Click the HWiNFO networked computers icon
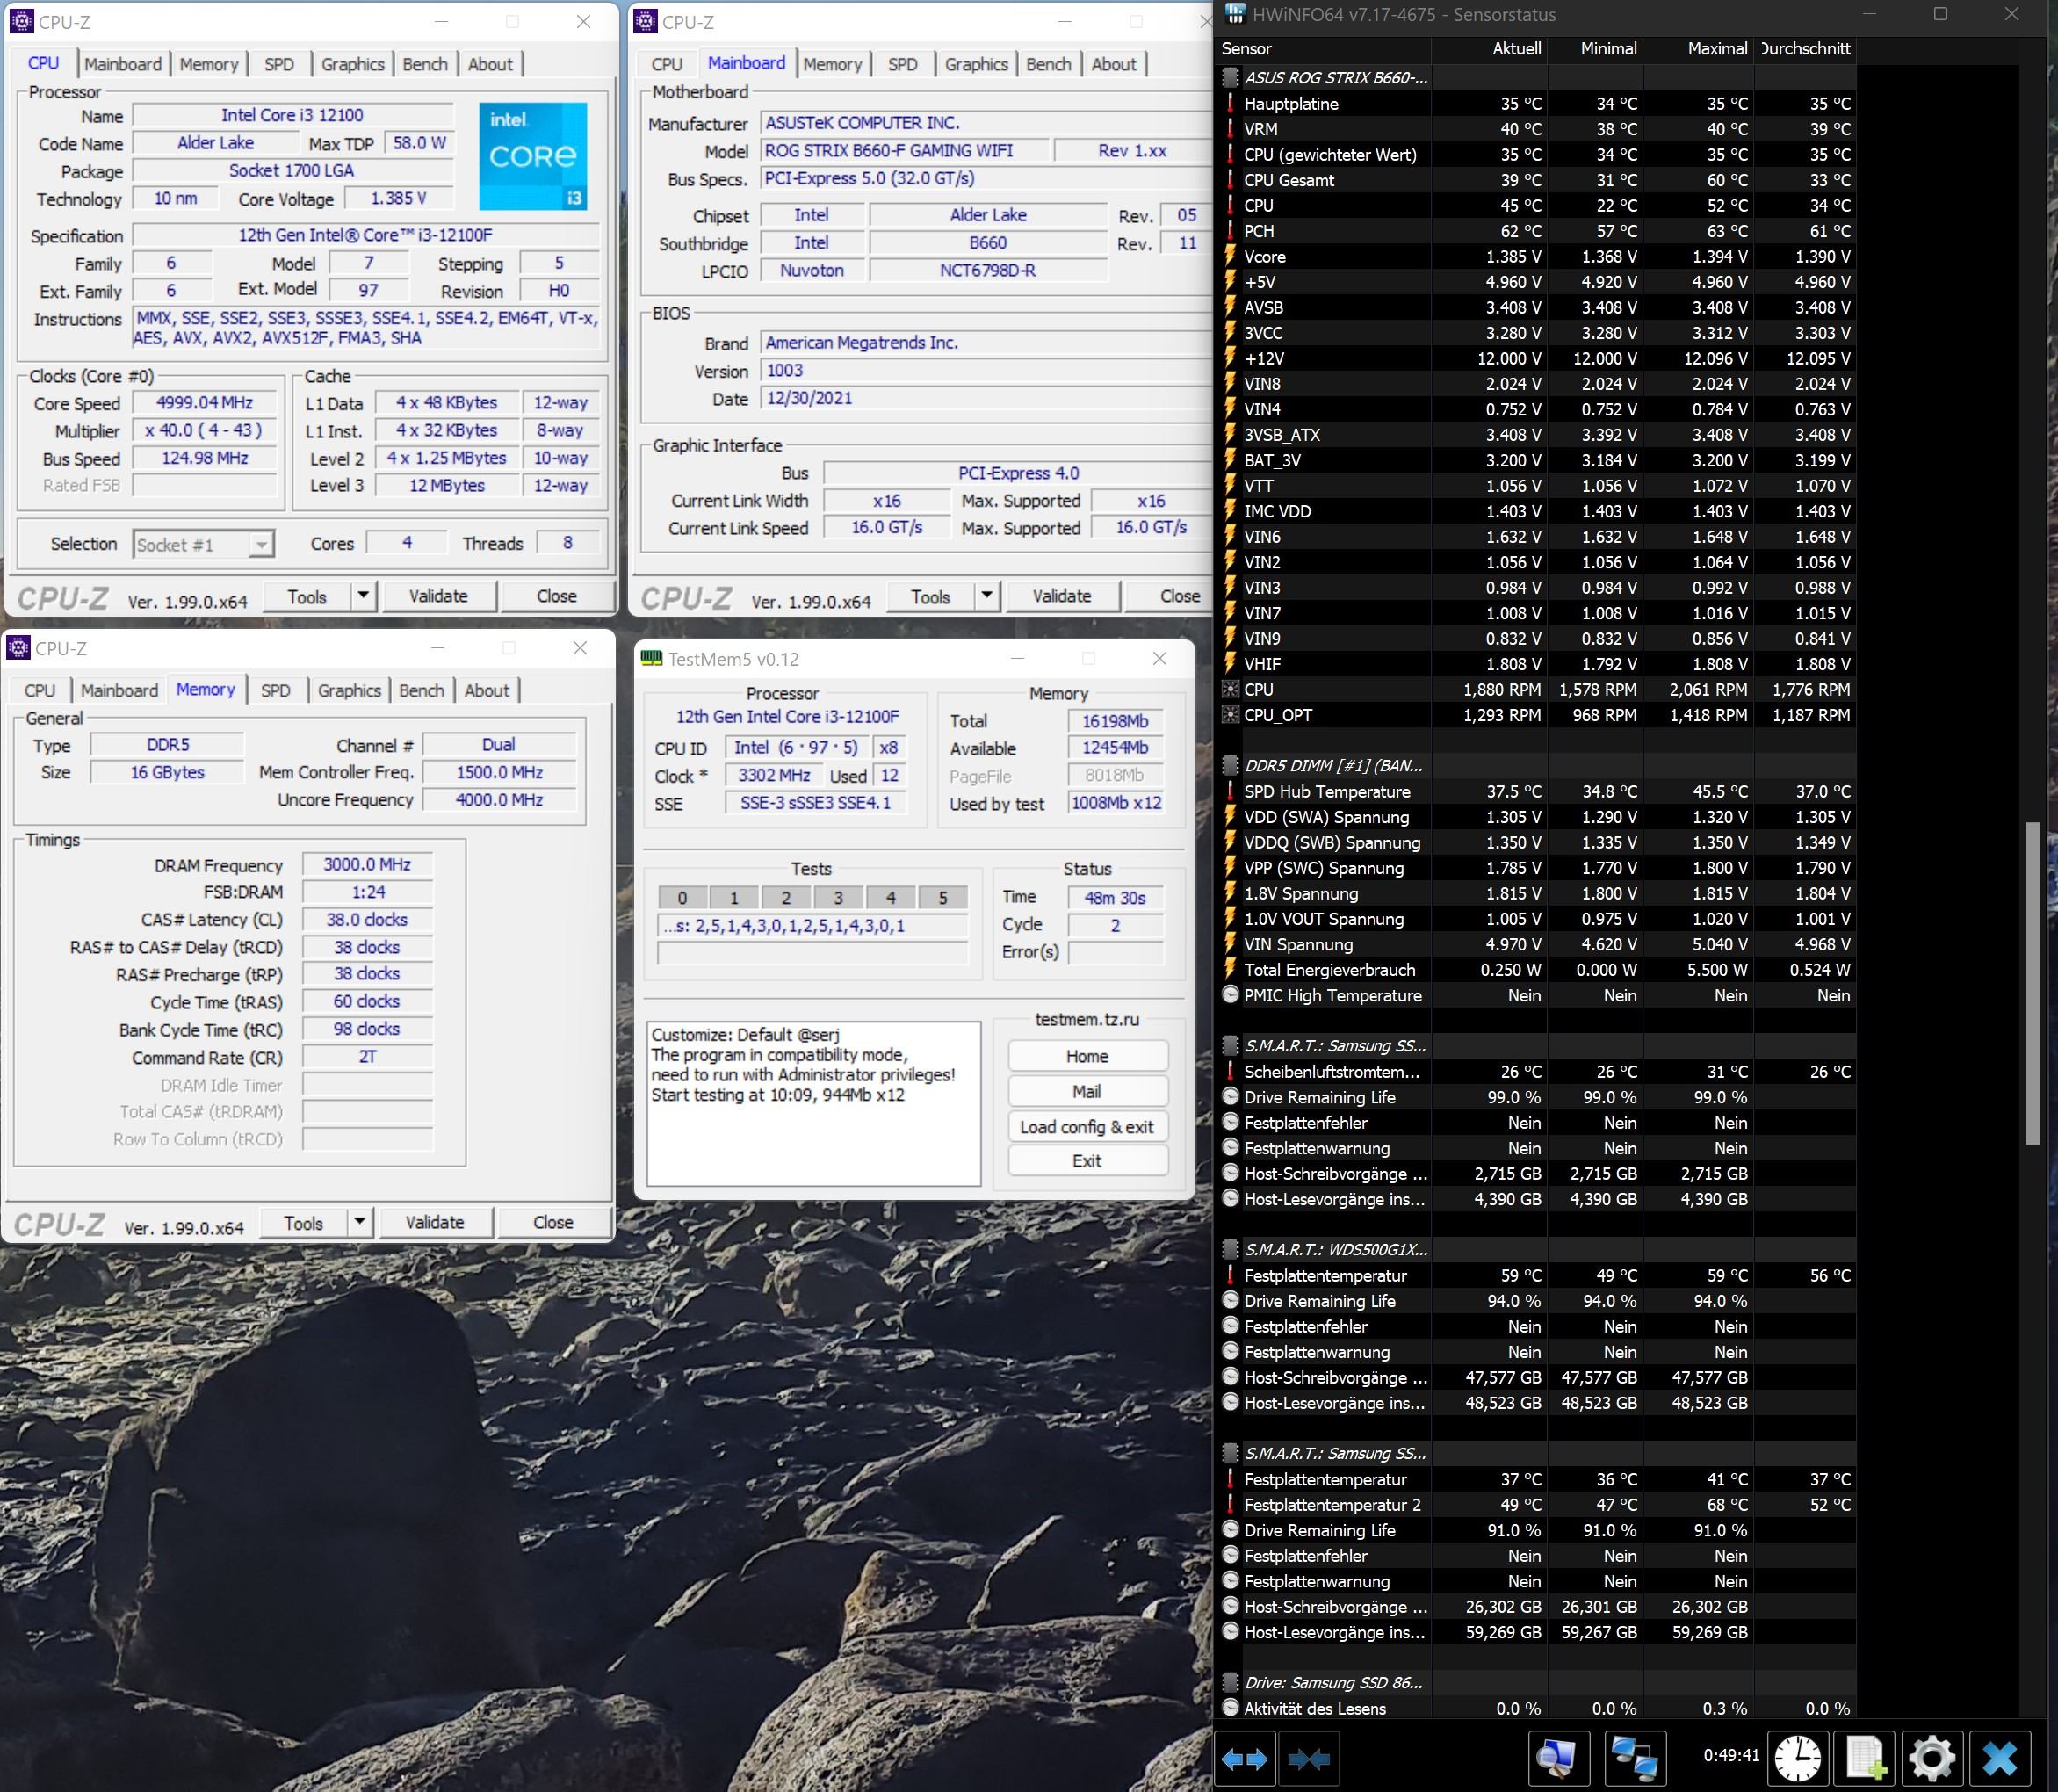2058x1792 pixels. click(1634, 1758)
